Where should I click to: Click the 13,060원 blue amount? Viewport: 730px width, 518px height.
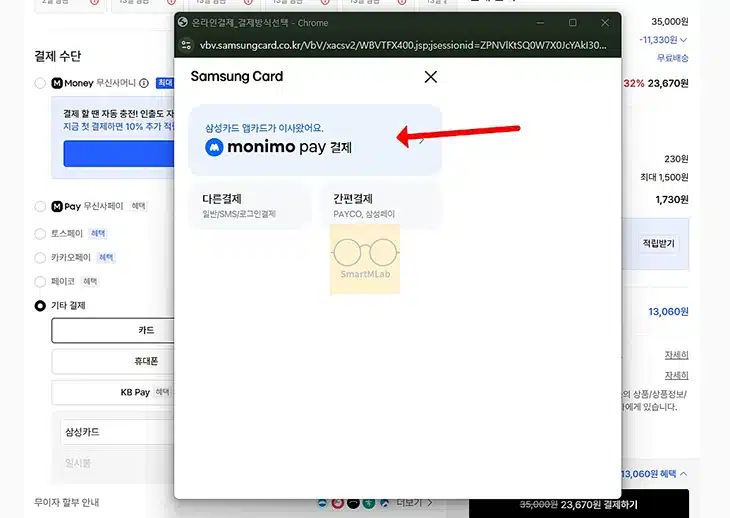pos(668,312)
